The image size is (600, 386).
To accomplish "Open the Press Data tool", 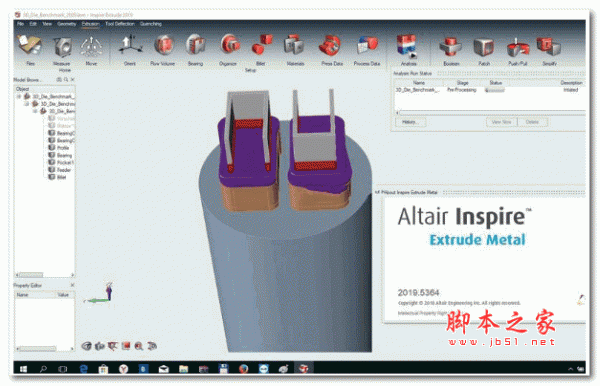I will click(331, 46).
